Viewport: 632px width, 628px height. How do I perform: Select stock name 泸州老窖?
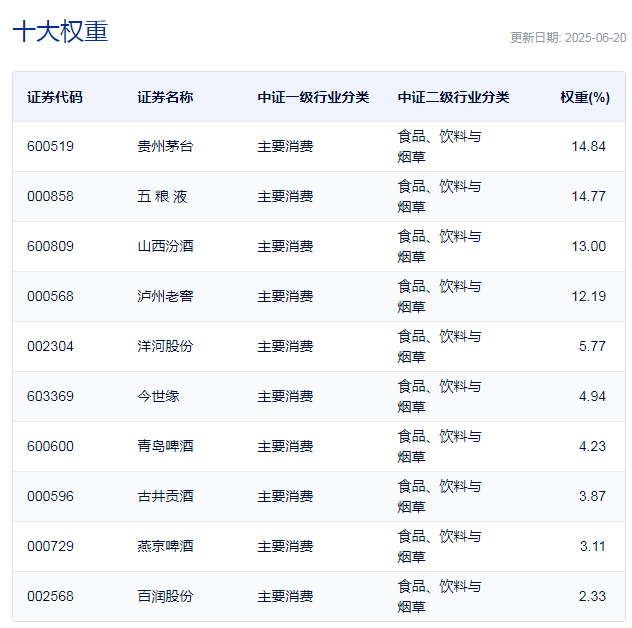click(x=165, y=296)
